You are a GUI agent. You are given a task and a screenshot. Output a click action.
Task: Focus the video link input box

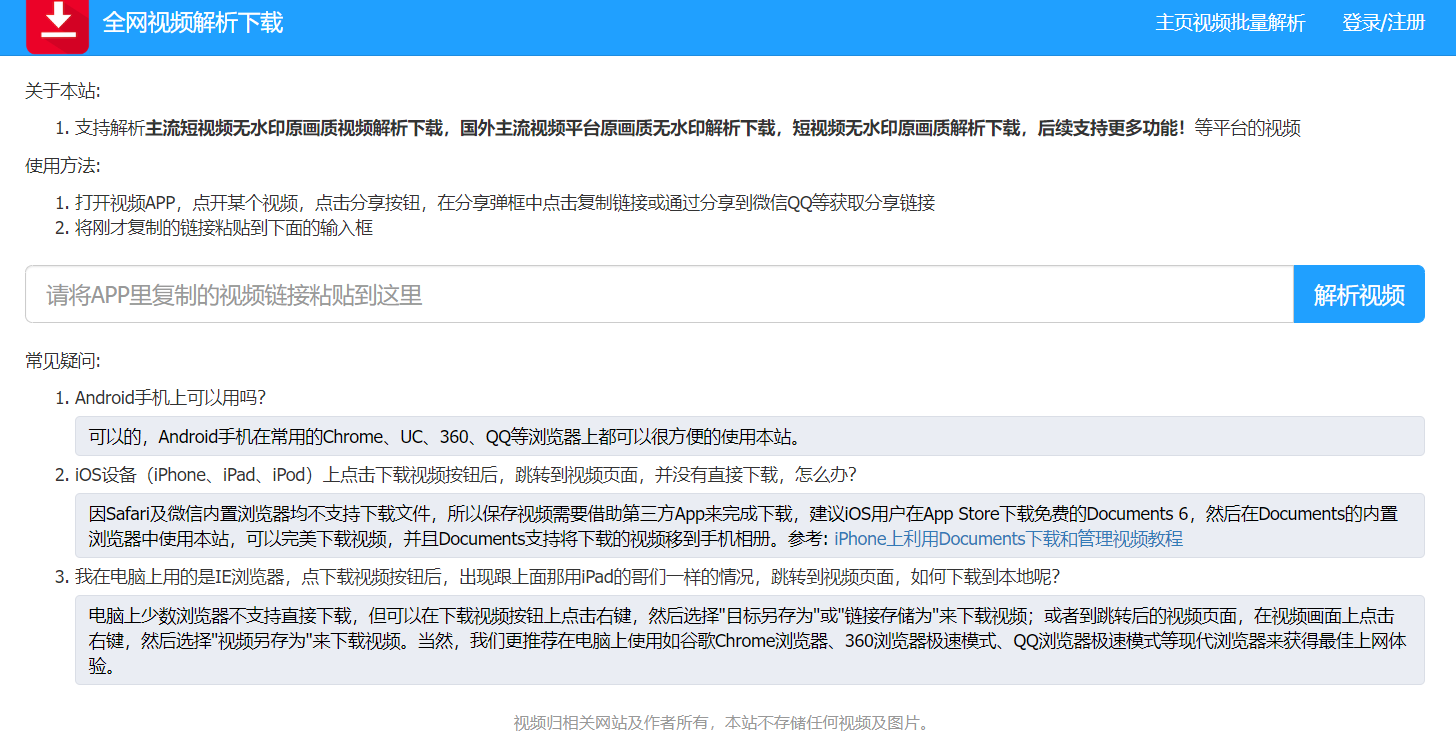659,294
